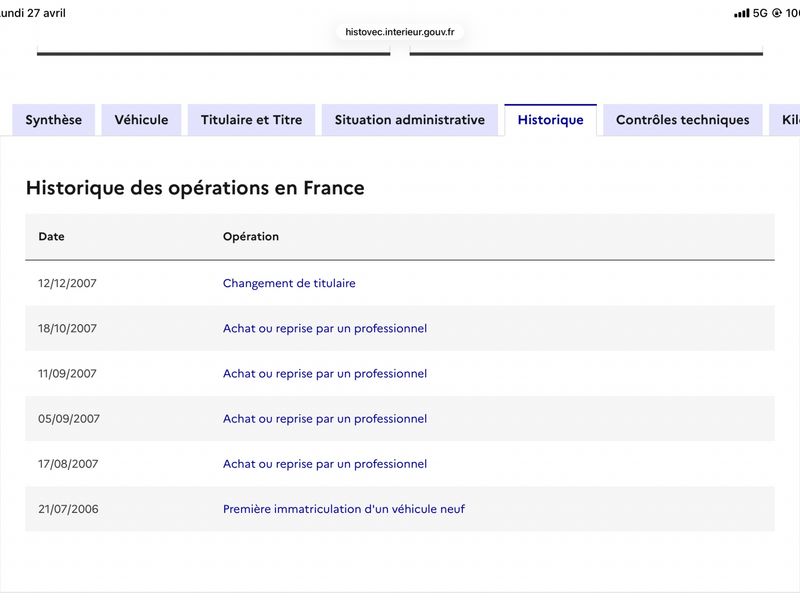
Task: Select the partially visible Kilométrage tab
Action: point(785,120)
